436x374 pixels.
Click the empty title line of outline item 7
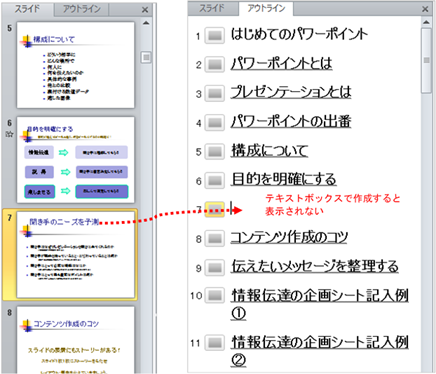pos(231,209)
